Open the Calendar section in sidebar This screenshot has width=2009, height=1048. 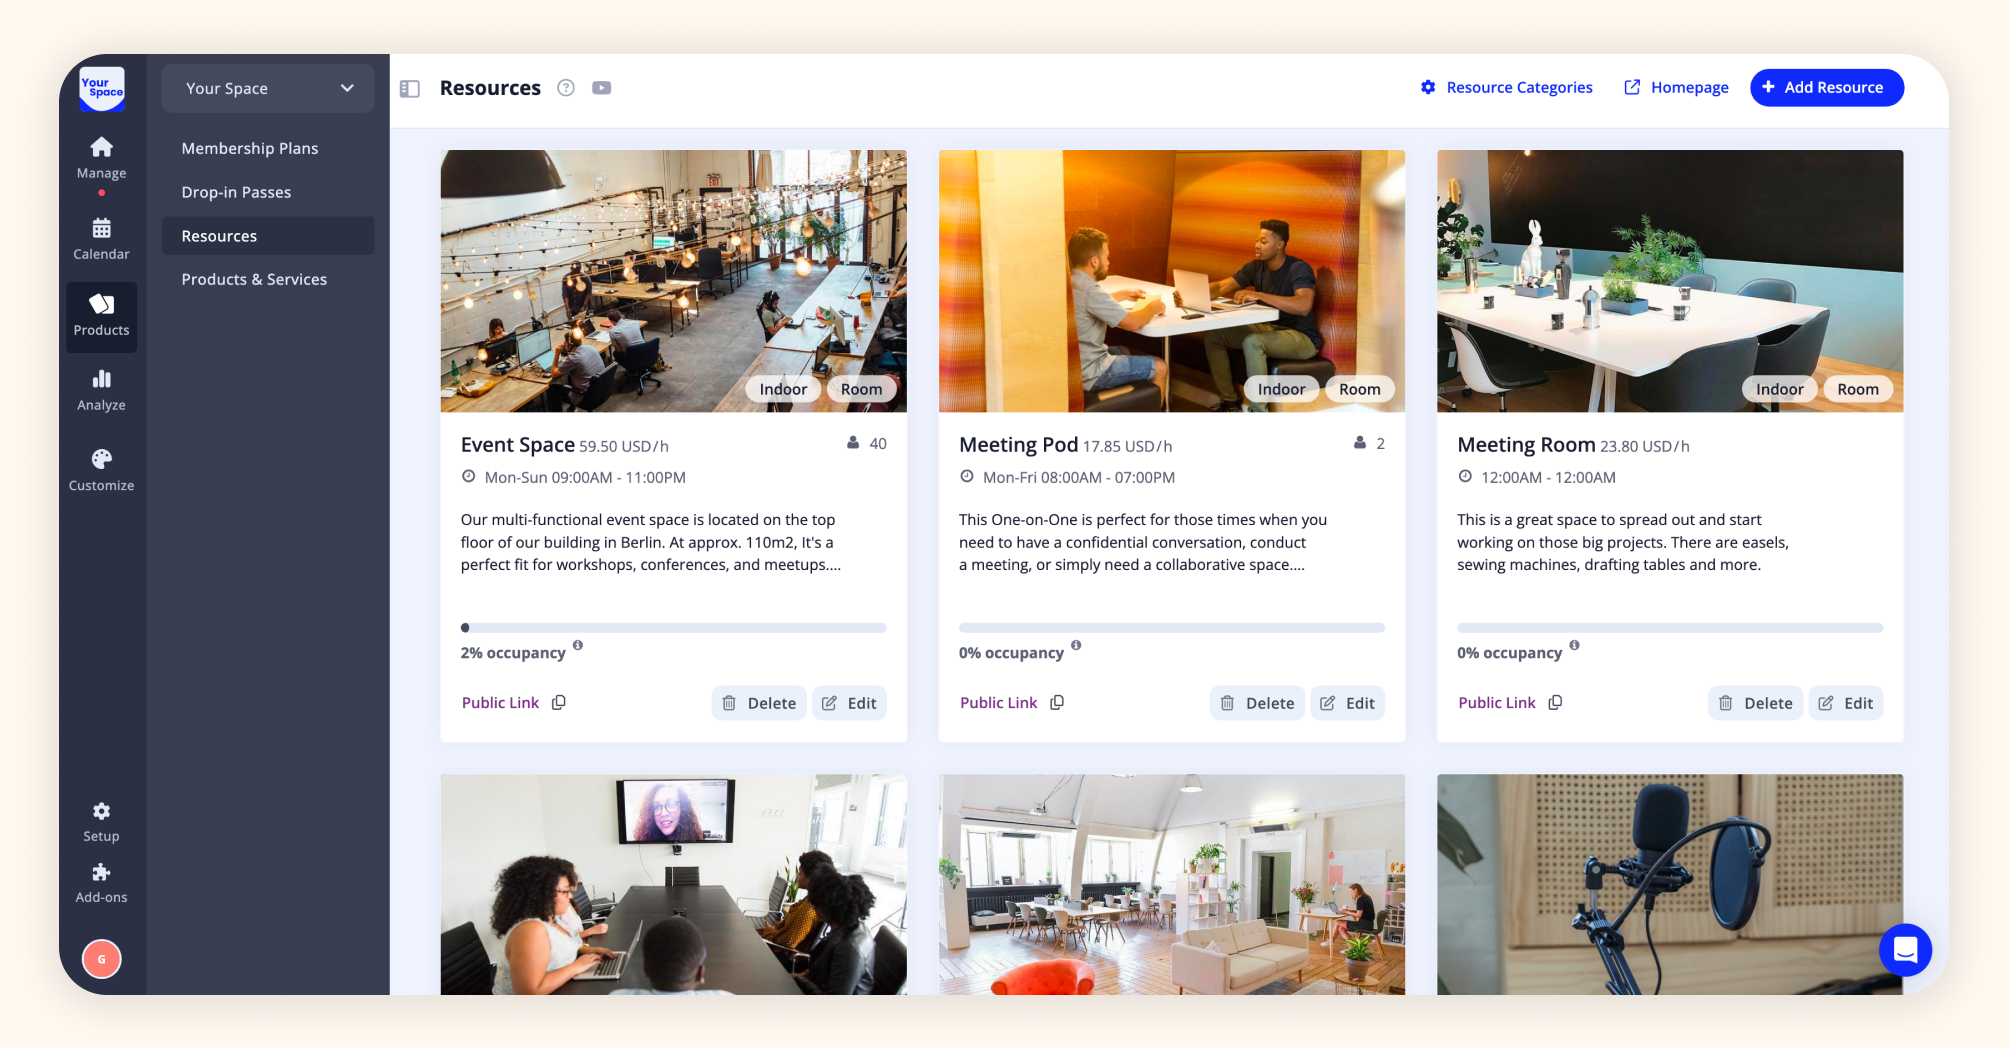click(x=101, y=239)
